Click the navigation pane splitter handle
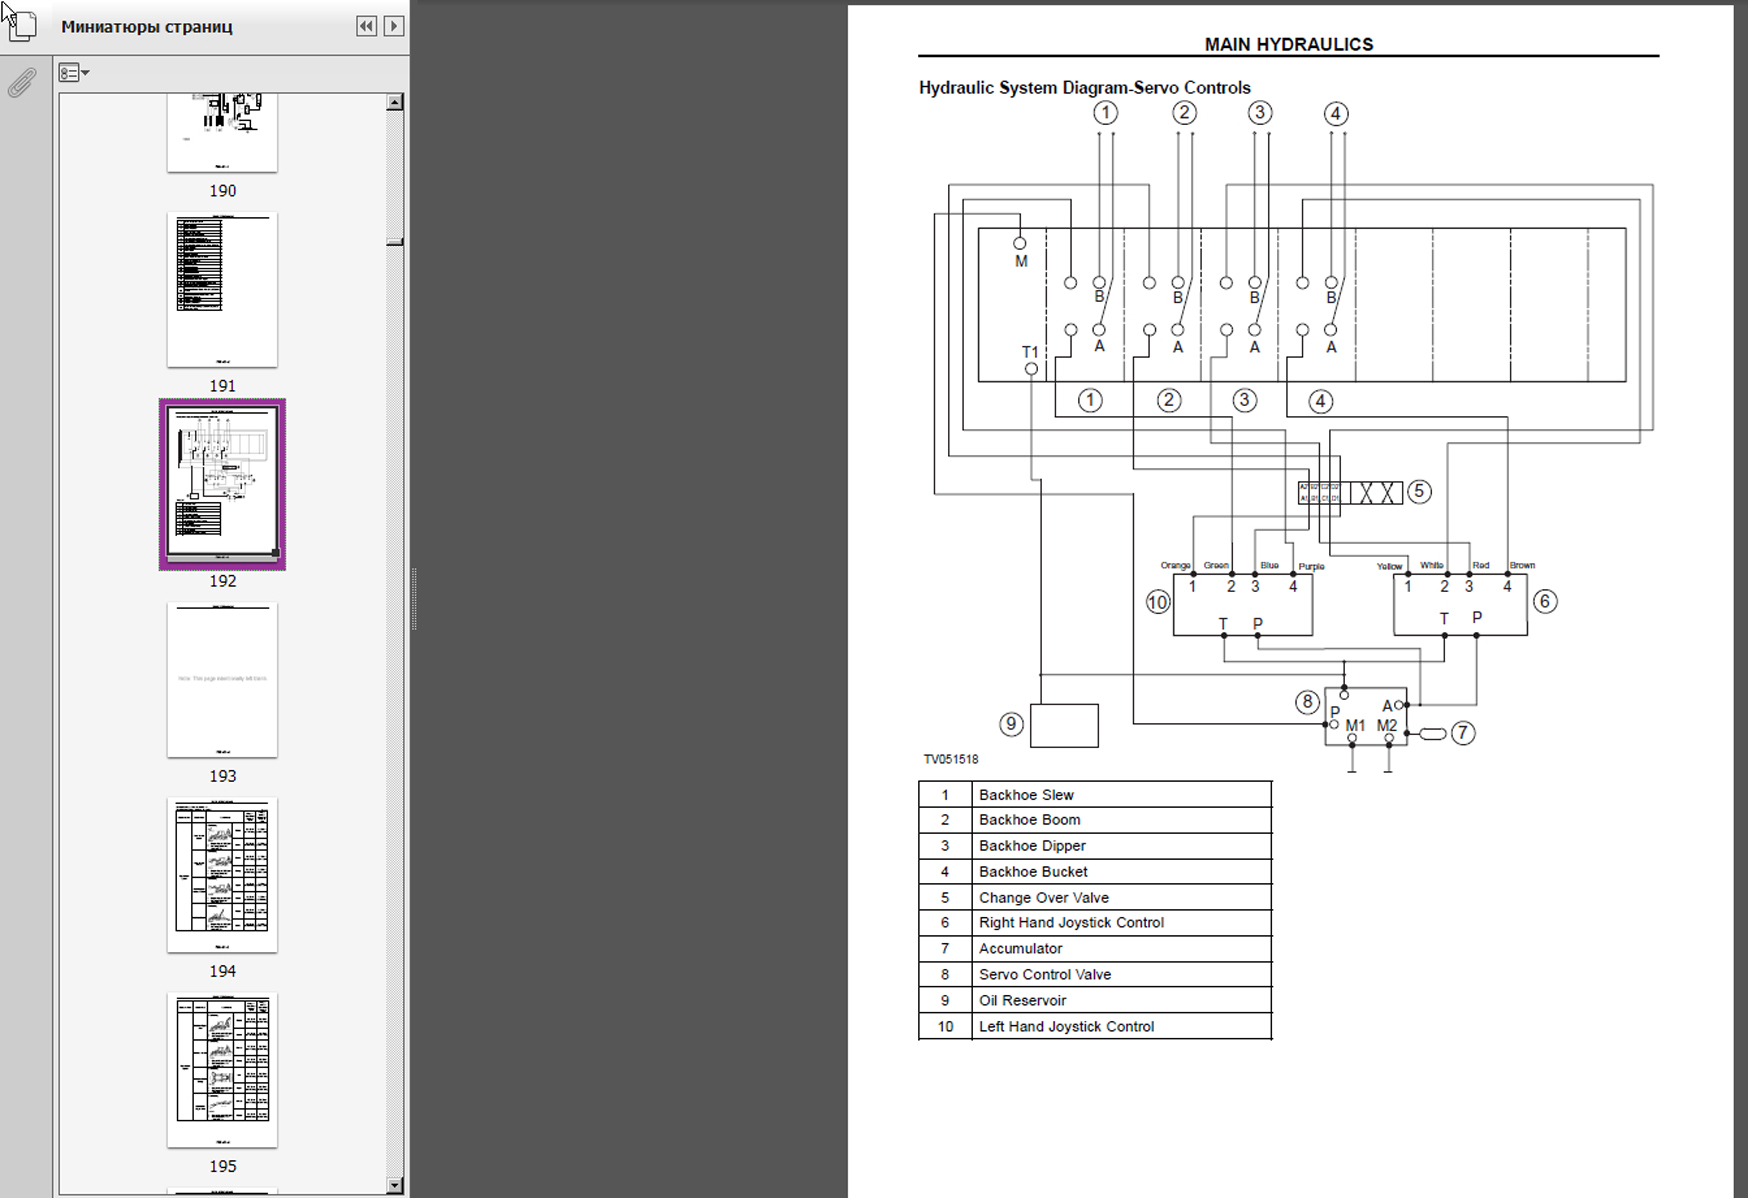The height and width of the screenshot is (1198, 1748). 414,598
